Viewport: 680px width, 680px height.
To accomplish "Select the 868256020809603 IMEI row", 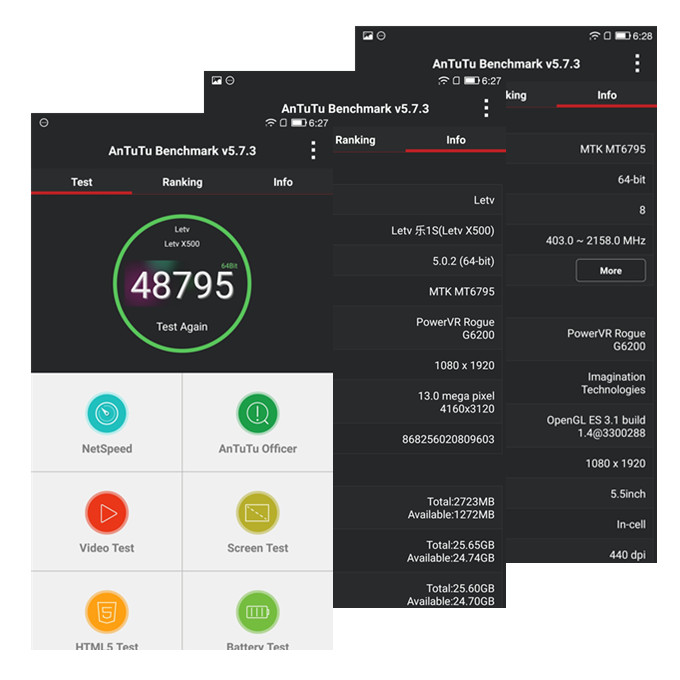I will point(418,439).
